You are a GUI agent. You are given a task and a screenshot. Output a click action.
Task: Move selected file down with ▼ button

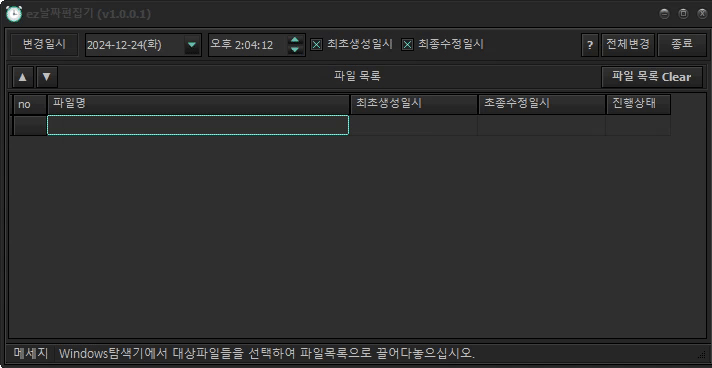[x=47, y=77]
